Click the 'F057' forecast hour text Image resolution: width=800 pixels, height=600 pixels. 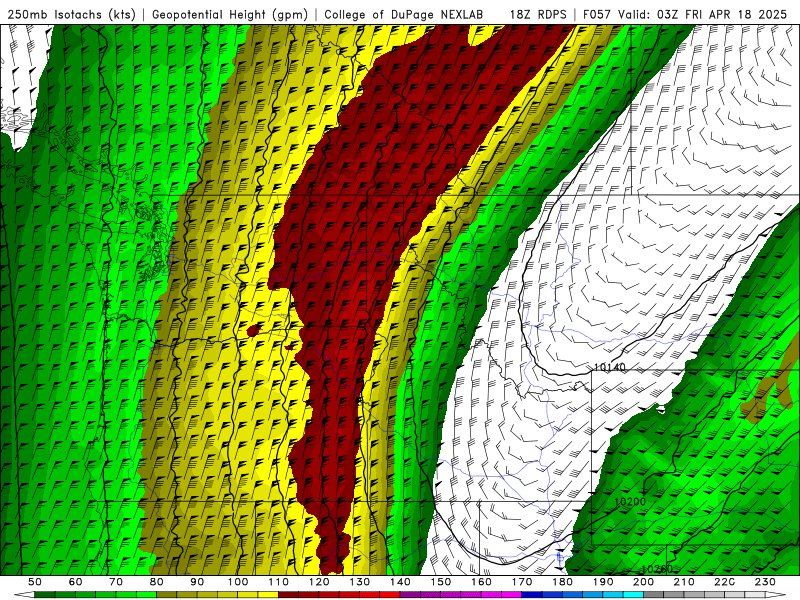tap(598, 14)
